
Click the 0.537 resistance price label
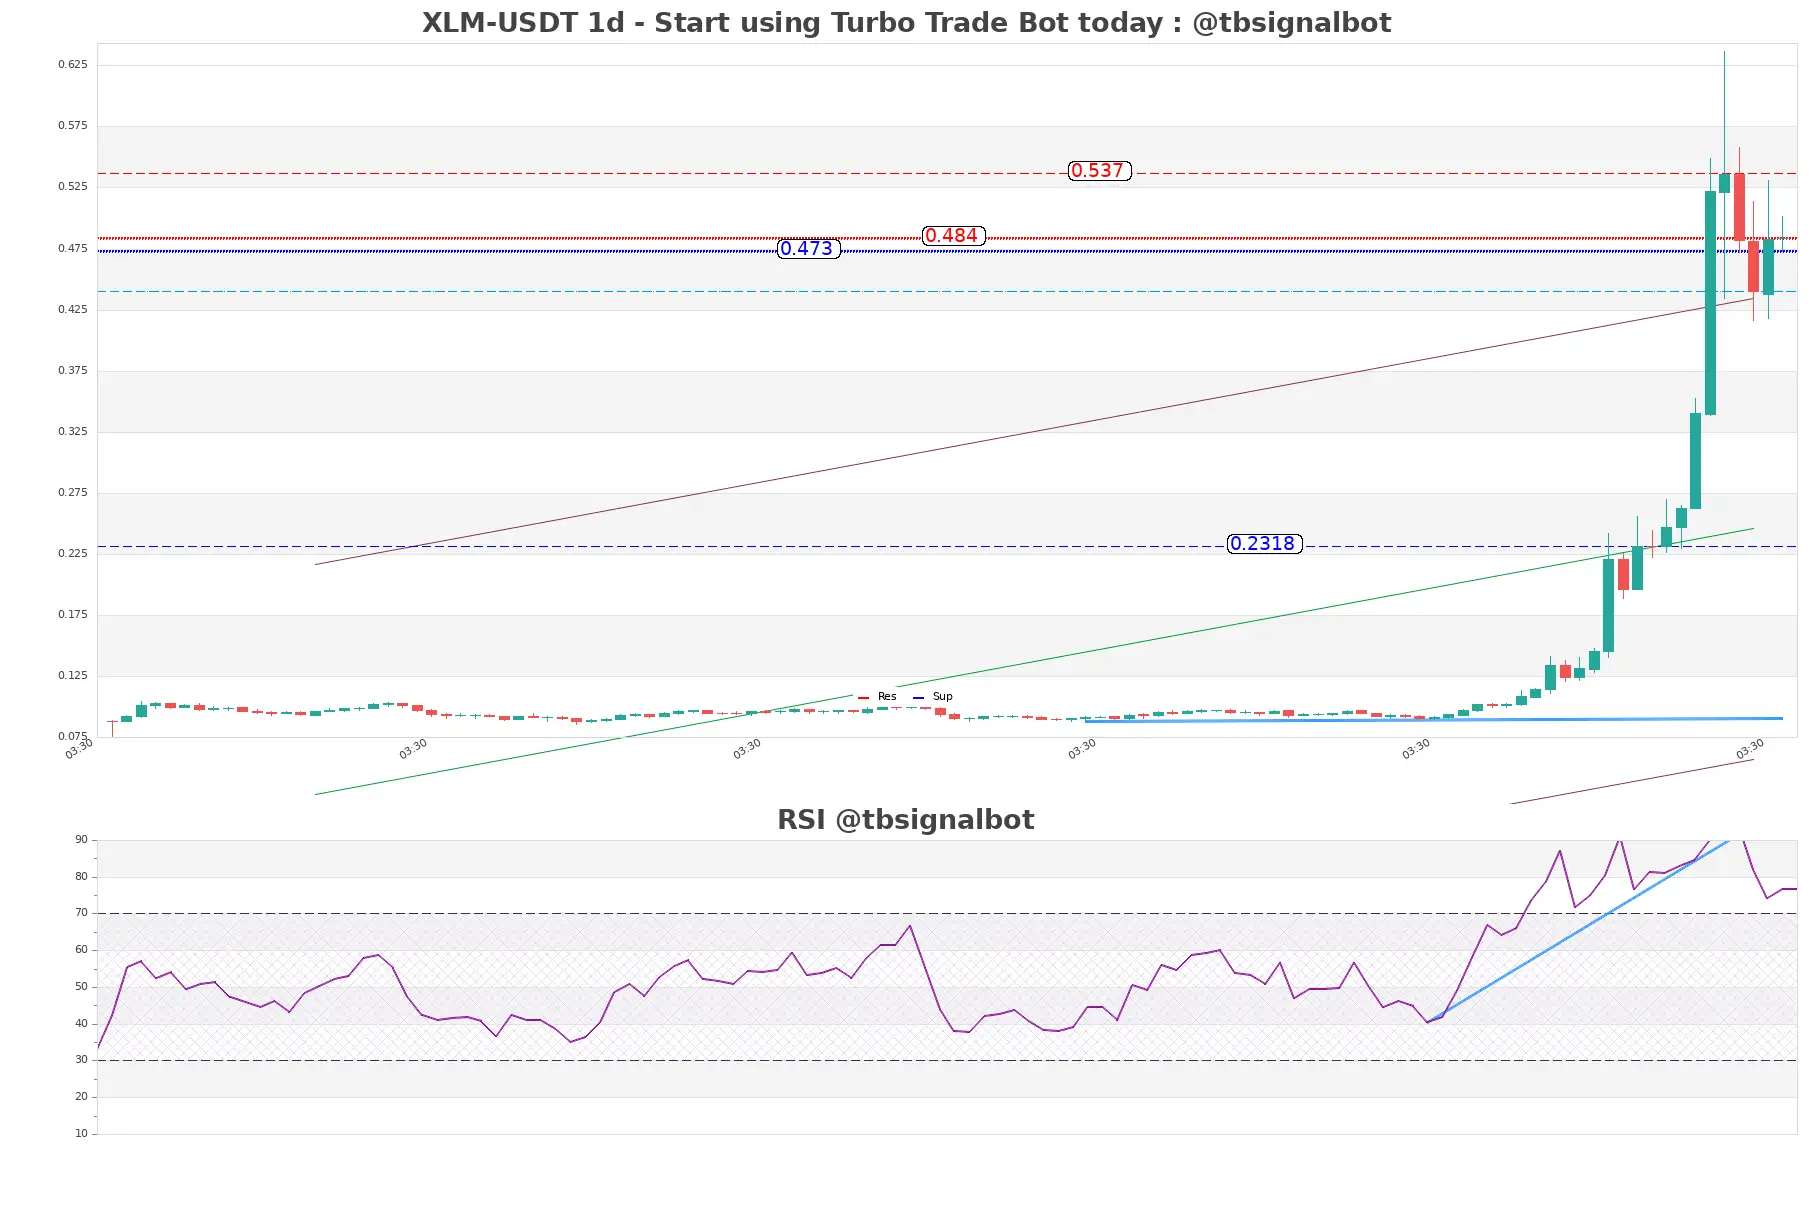pos(1099,171)
